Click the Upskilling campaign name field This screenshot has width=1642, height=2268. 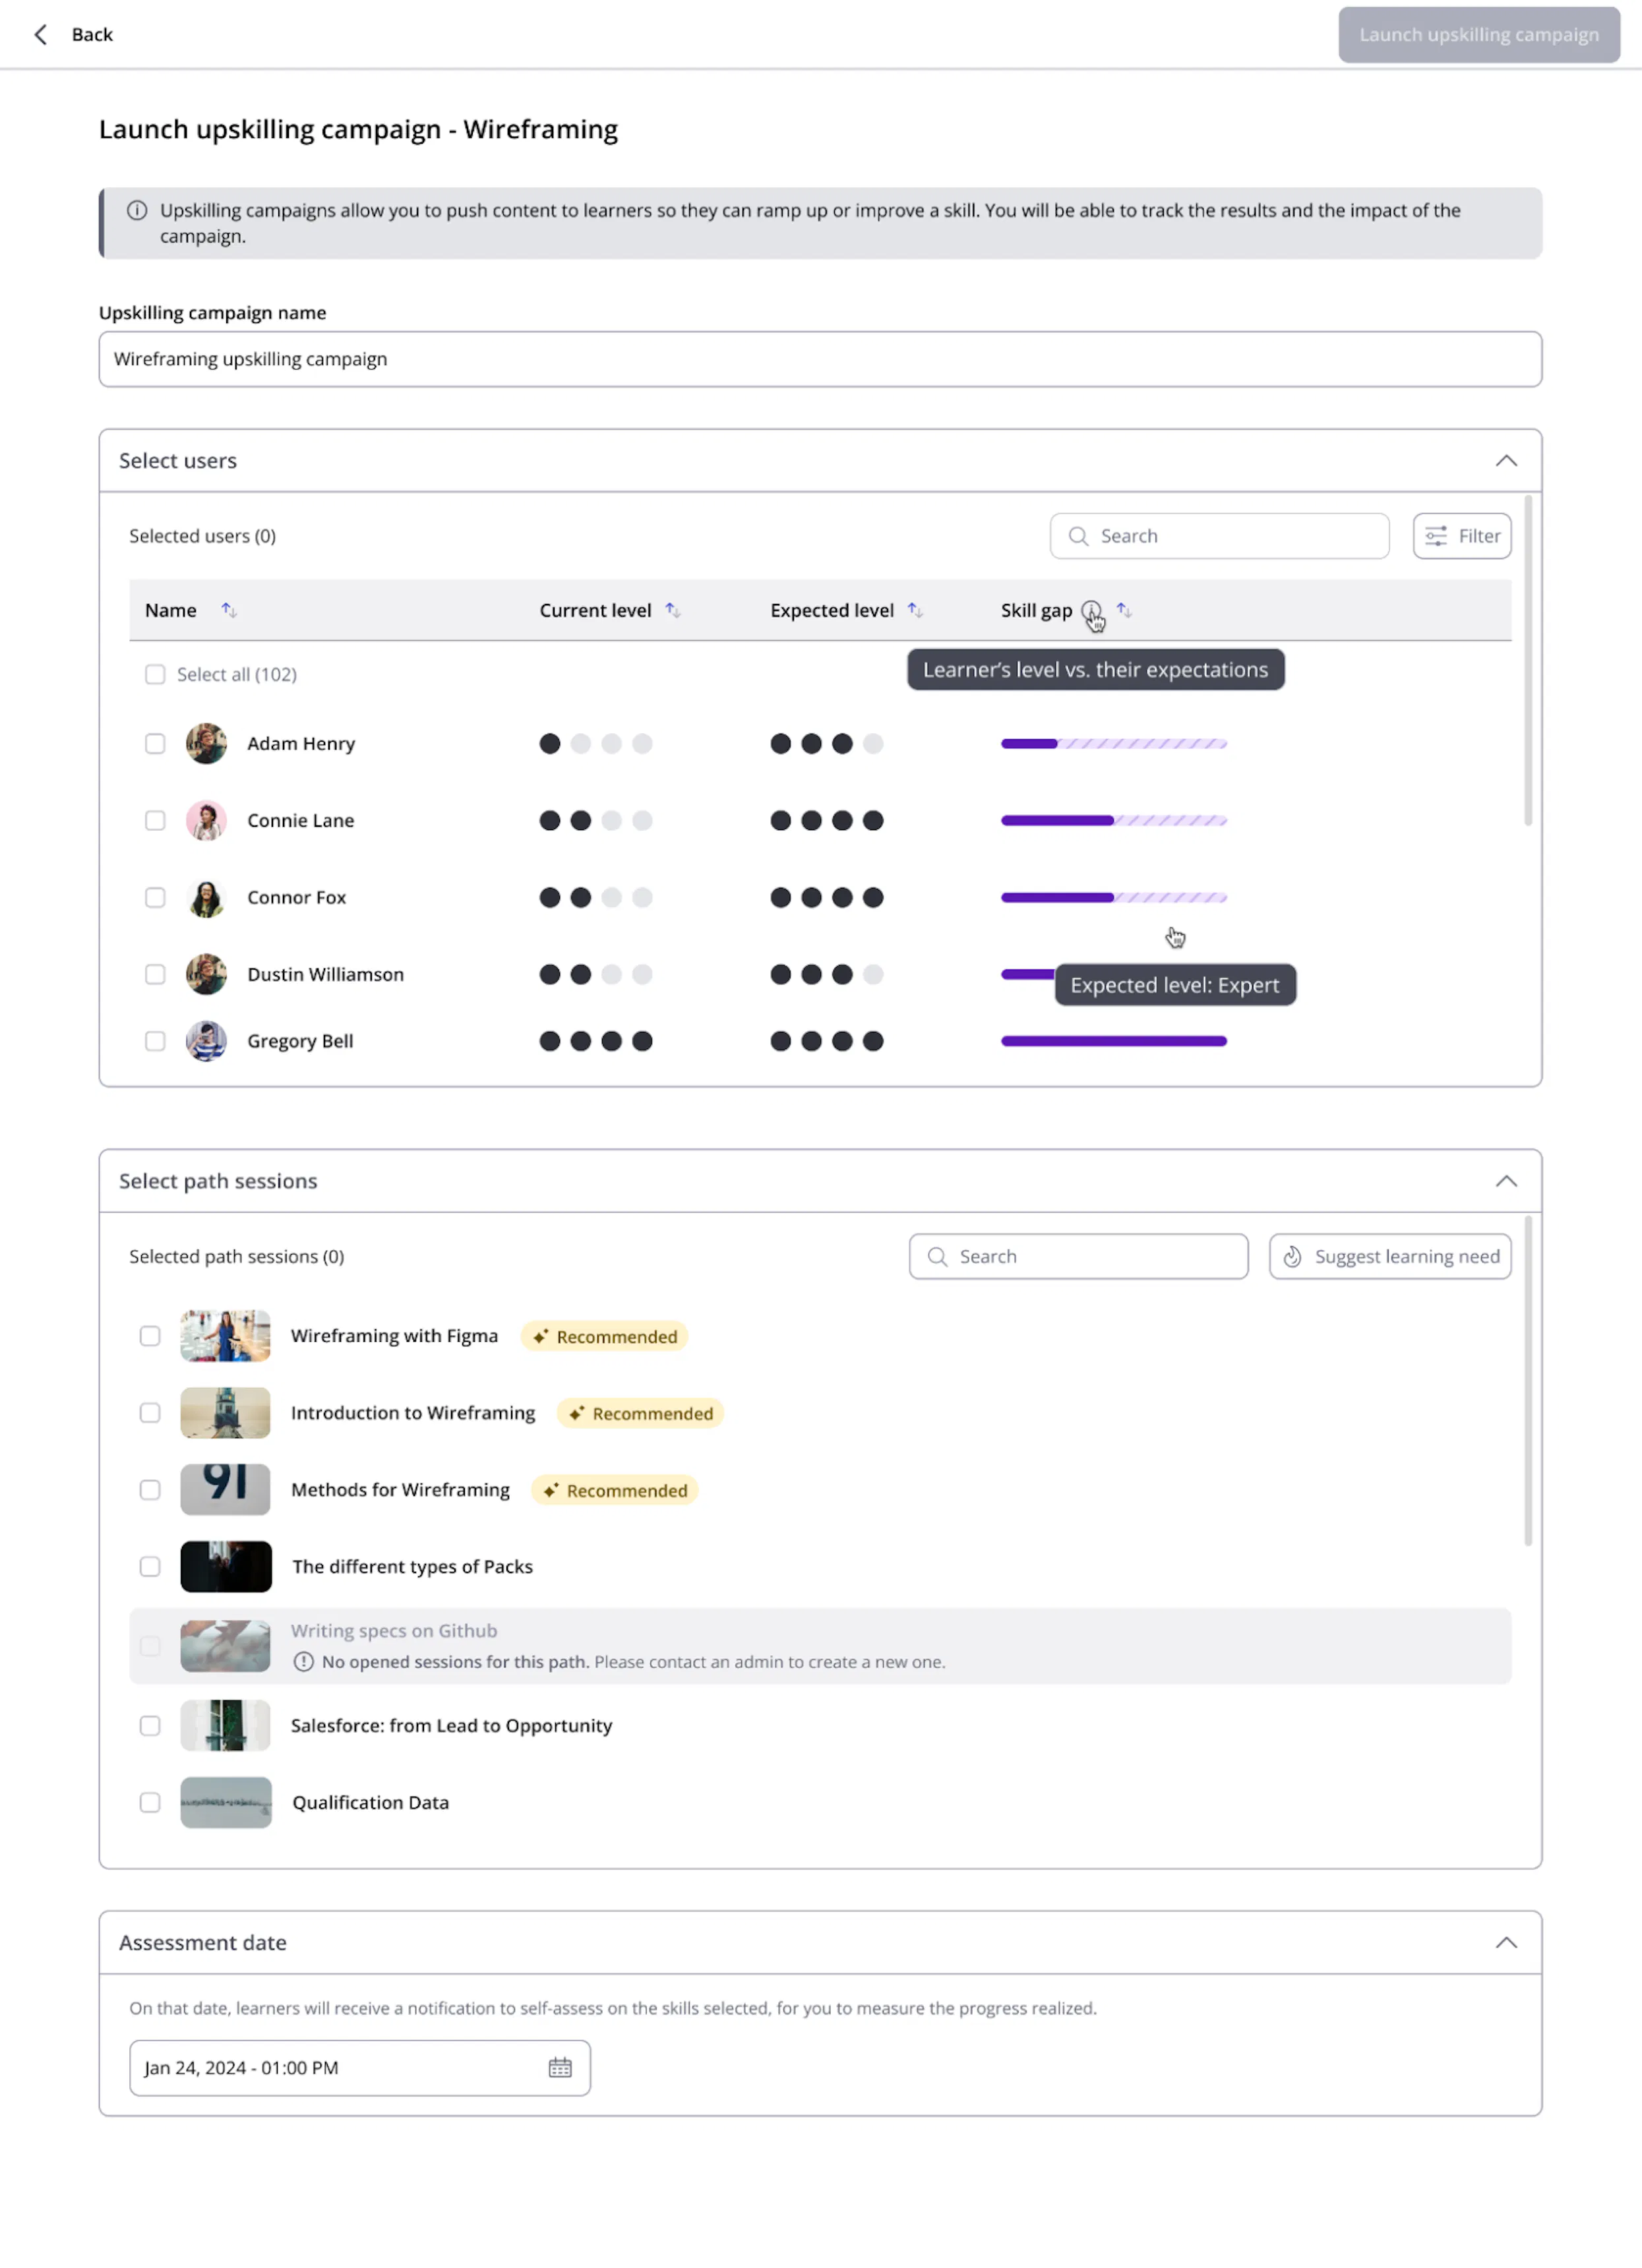coord(820,359)
